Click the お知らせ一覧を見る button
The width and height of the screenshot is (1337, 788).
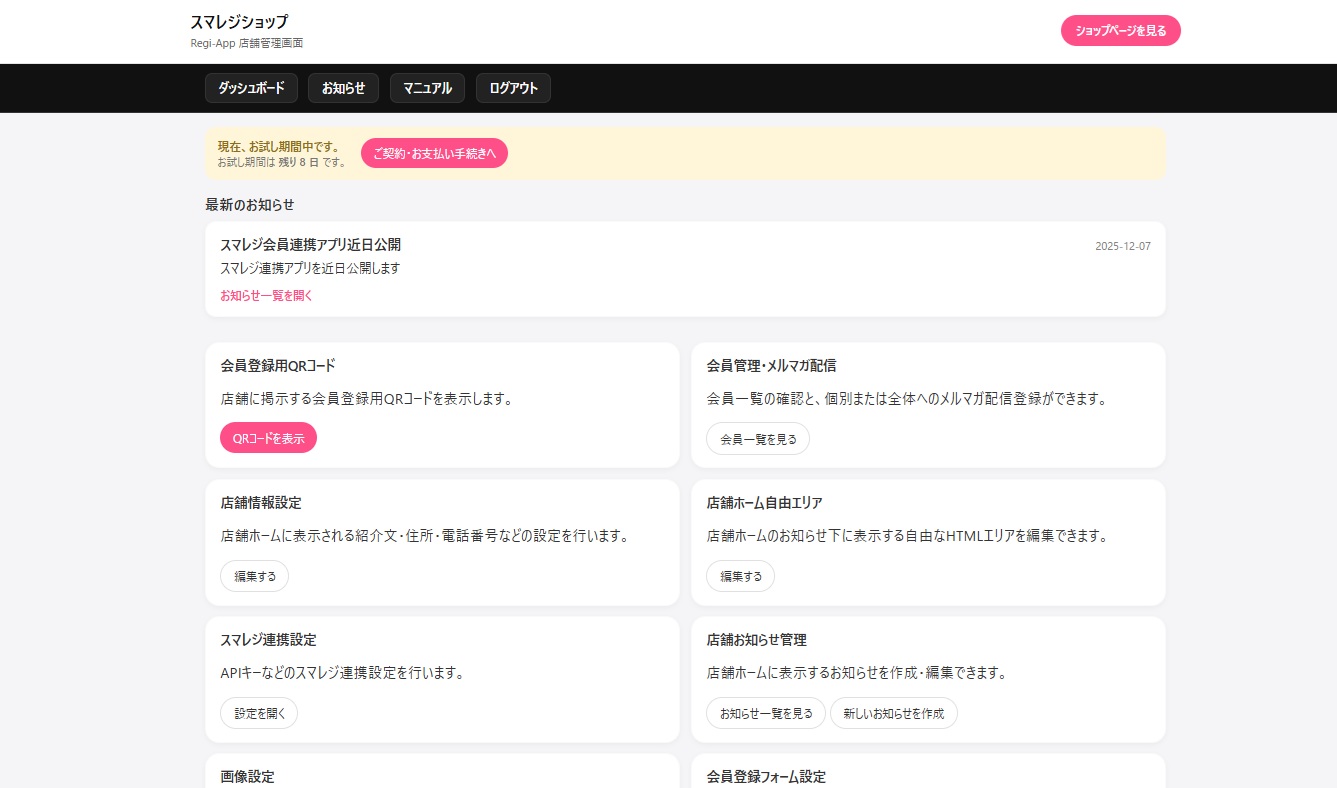(x=765, y=713)
